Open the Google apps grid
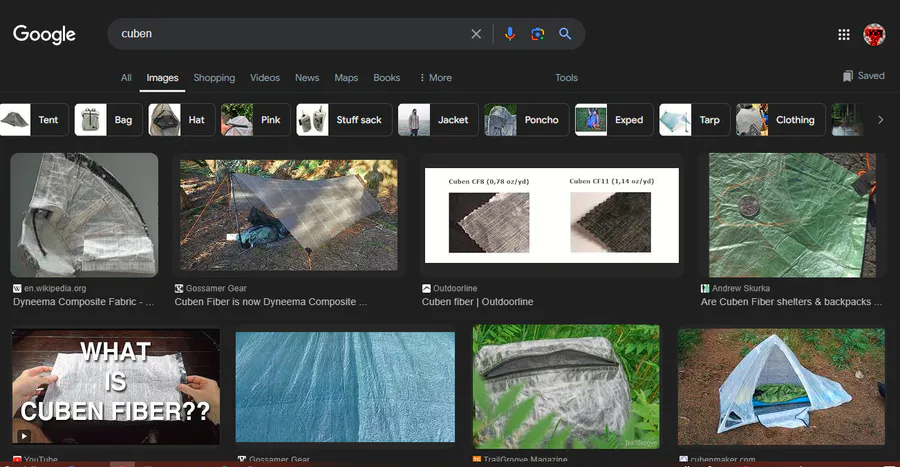900x467 pixels. pyautogui.click(x=844, y=35)
